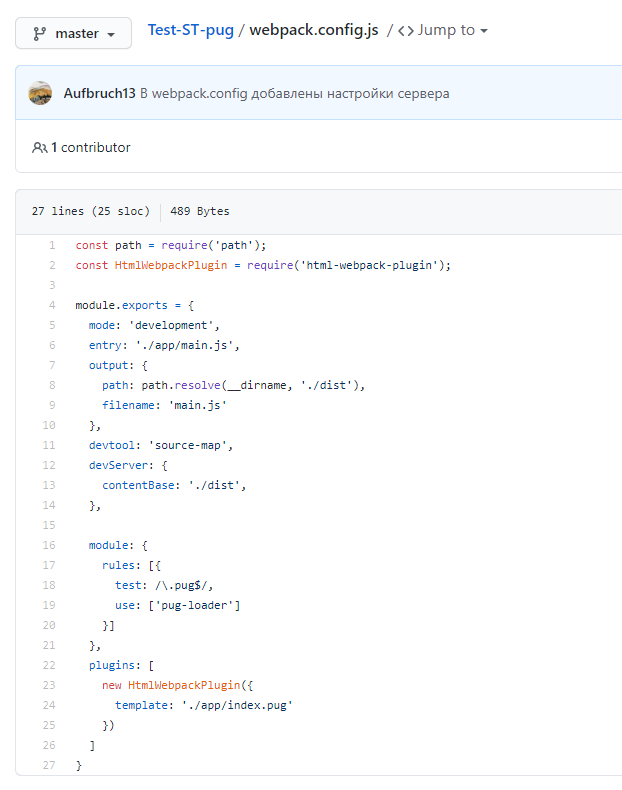Click line number 16 at module
This screenshot has width=622, height=790.
pos(49,545)
